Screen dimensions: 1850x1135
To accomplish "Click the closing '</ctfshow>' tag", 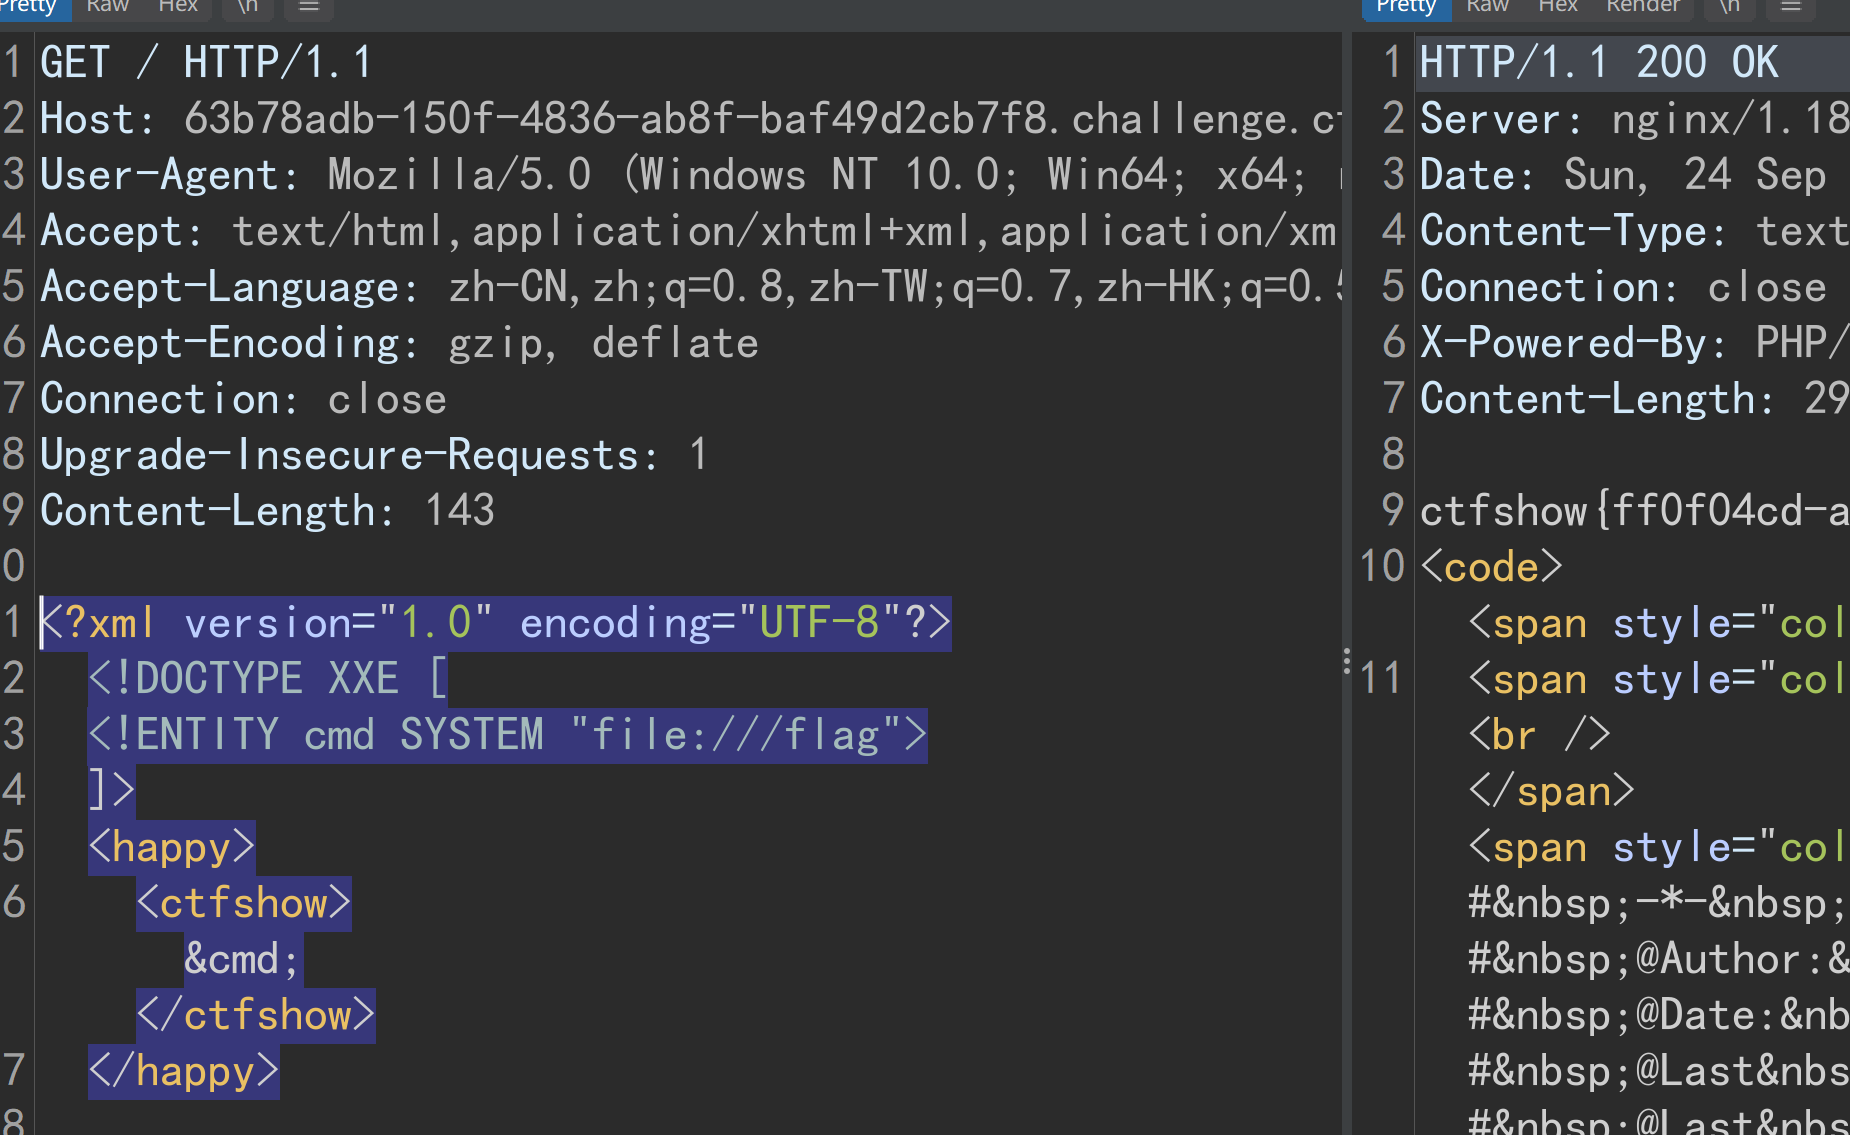I will (x=256, y=1015).
